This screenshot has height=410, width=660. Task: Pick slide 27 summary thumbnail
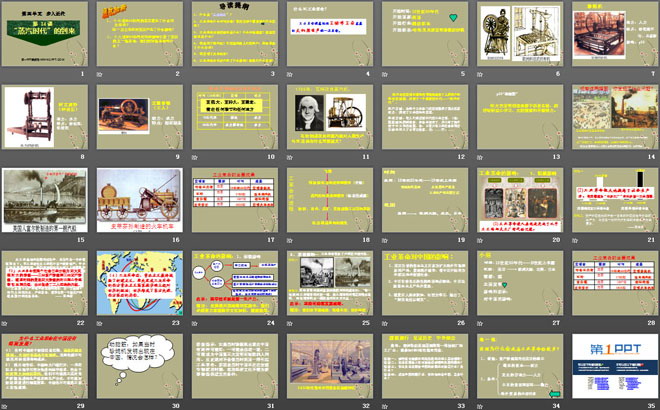tap(520, 283)
